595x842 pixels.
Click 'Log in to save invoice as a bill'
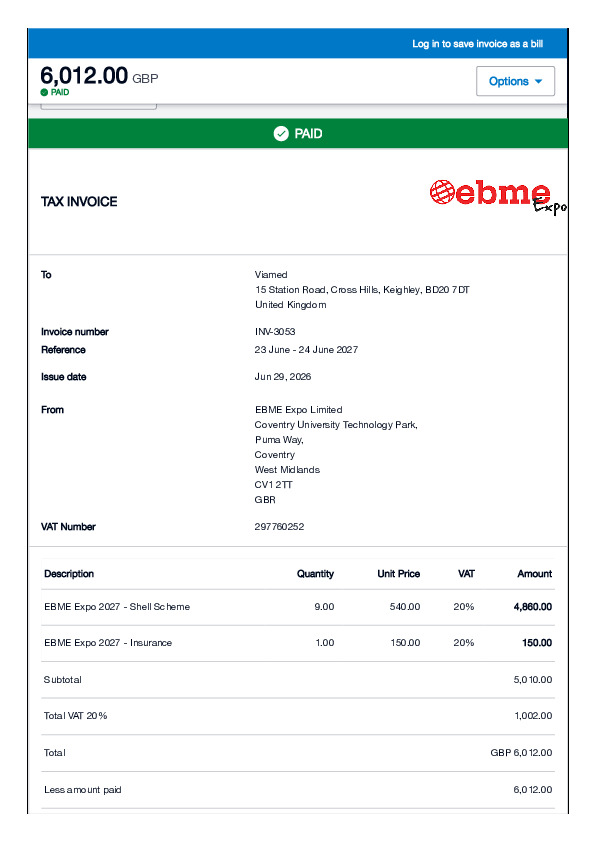[x=477, y=43]
